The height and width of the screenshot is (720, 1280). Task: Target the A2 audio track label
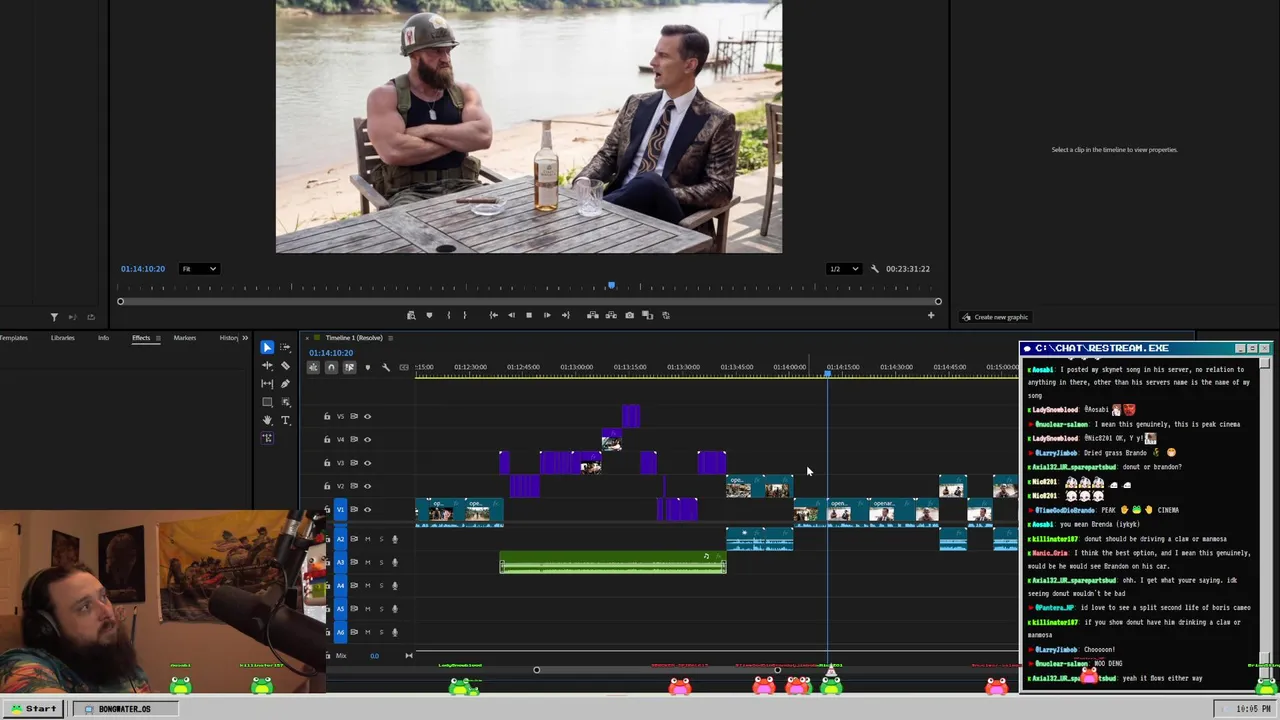click(x=340, y=539)
